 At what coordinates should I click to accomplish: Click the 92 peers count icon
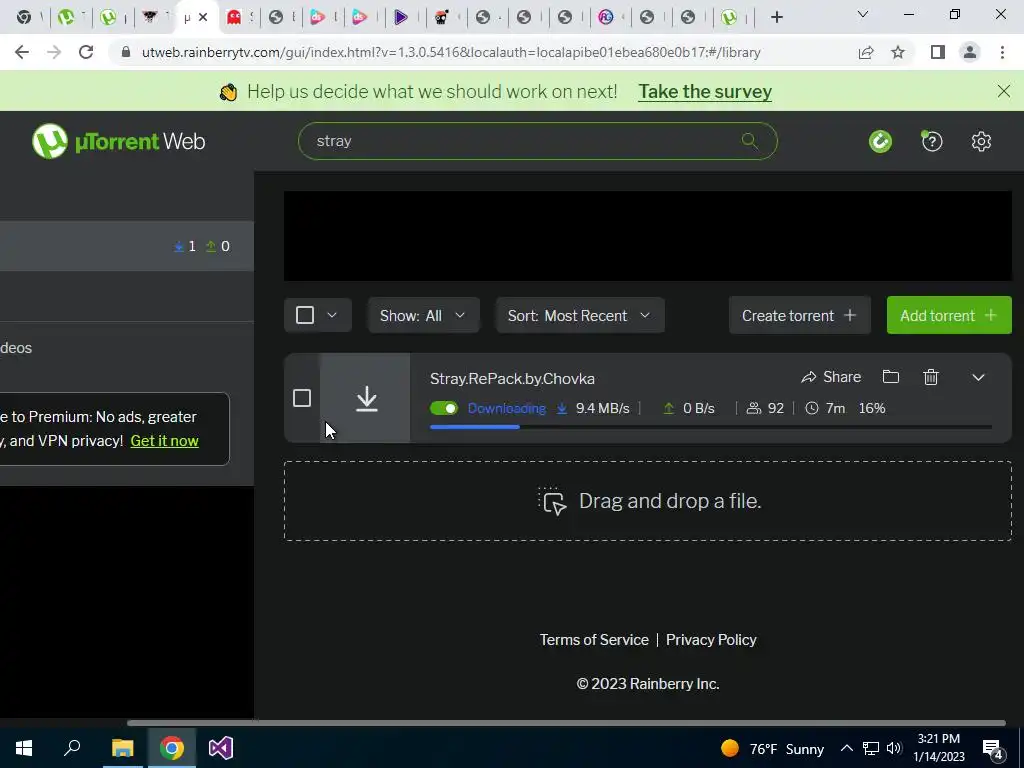click(x=754, y=408)
